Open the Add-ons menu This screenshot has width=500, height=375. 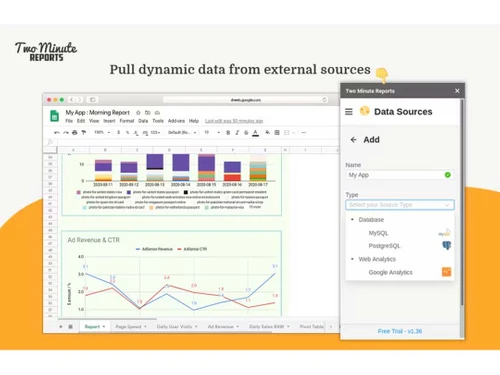point(176,121)
